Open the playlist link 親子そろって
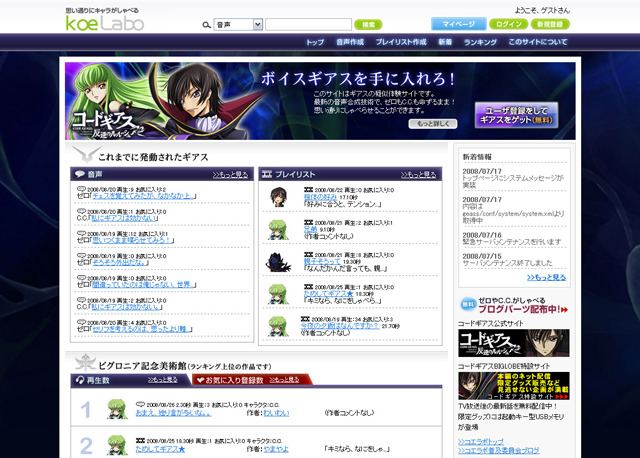 click(322, 261)
